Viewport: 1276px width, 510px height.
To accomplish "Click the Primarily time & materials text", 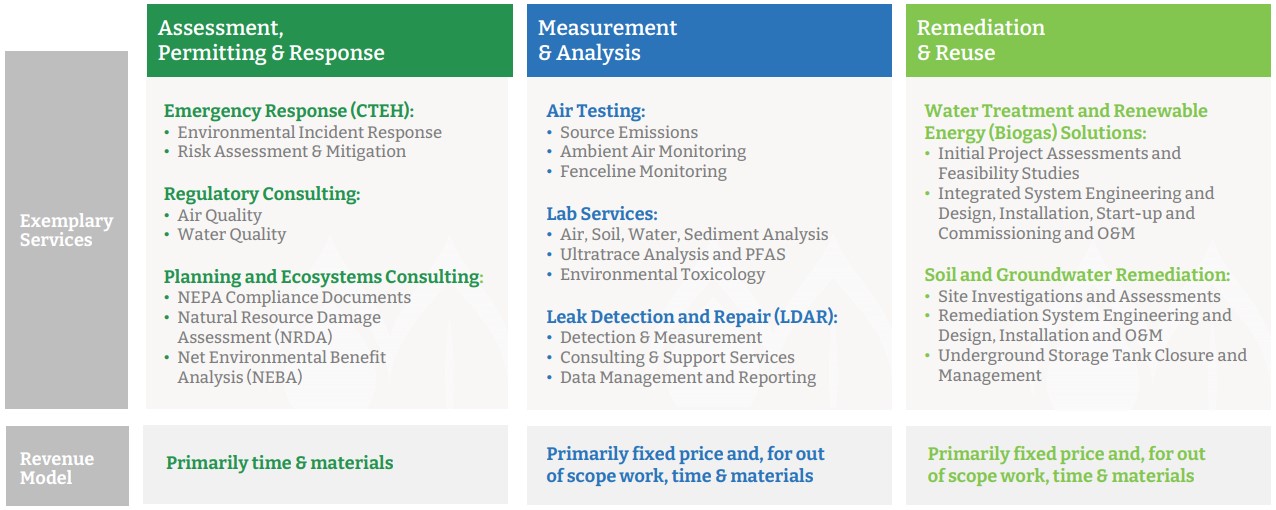I will (279, 463).
